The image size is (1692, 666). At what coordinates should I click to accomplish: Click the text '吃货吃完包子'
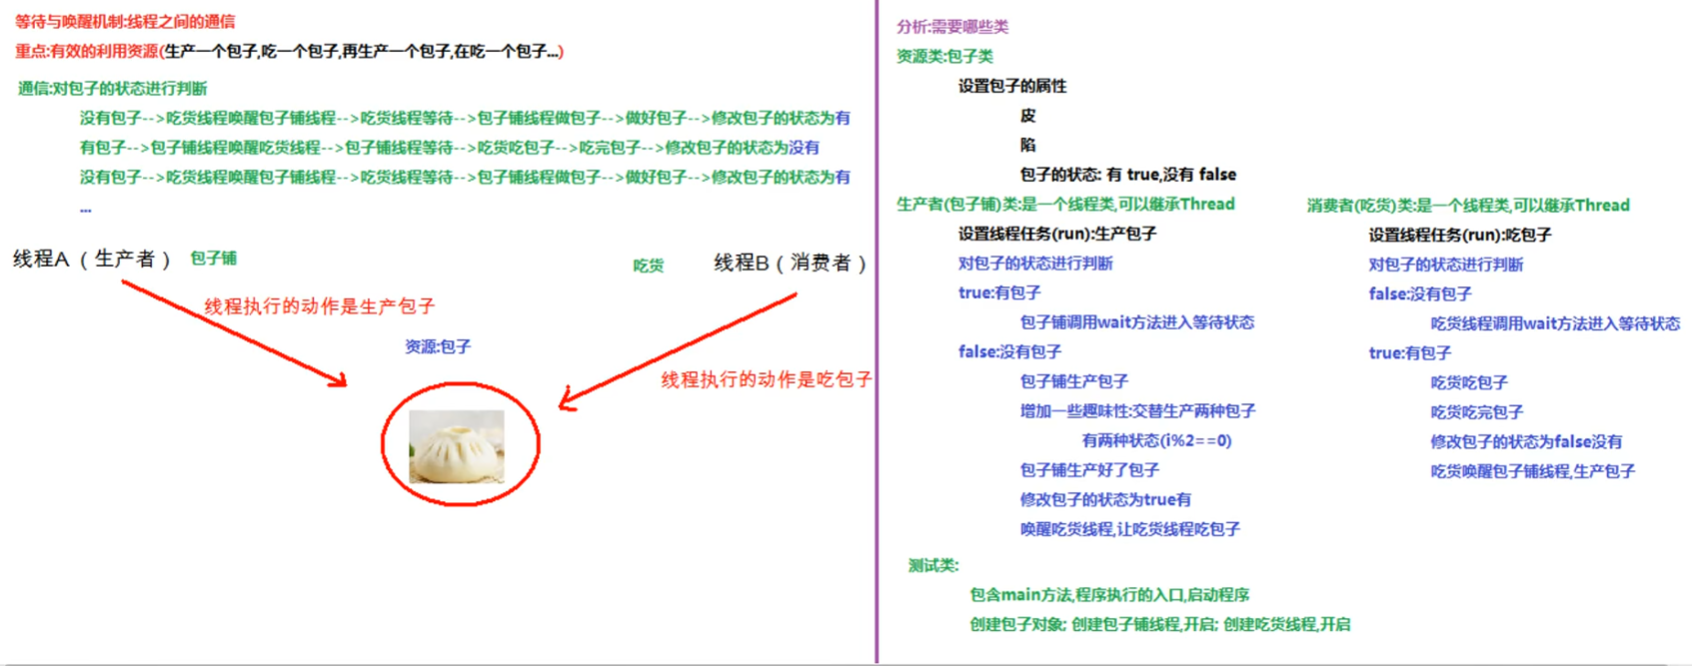pyautogui.click(x=1477, y=412)
